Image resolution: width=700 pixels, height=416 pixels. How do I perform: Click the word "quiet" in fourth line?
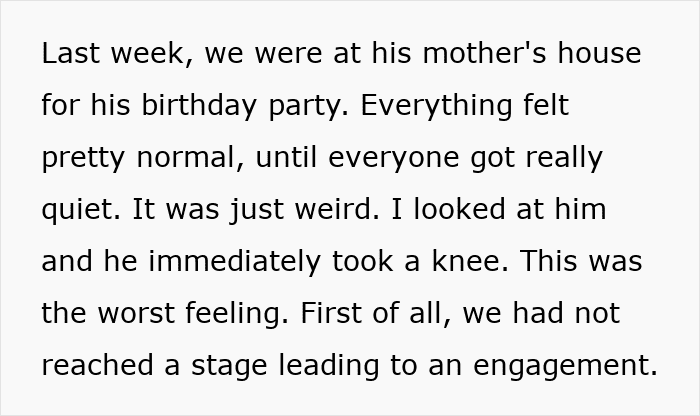pyautogui.click(x=80, y=210)
